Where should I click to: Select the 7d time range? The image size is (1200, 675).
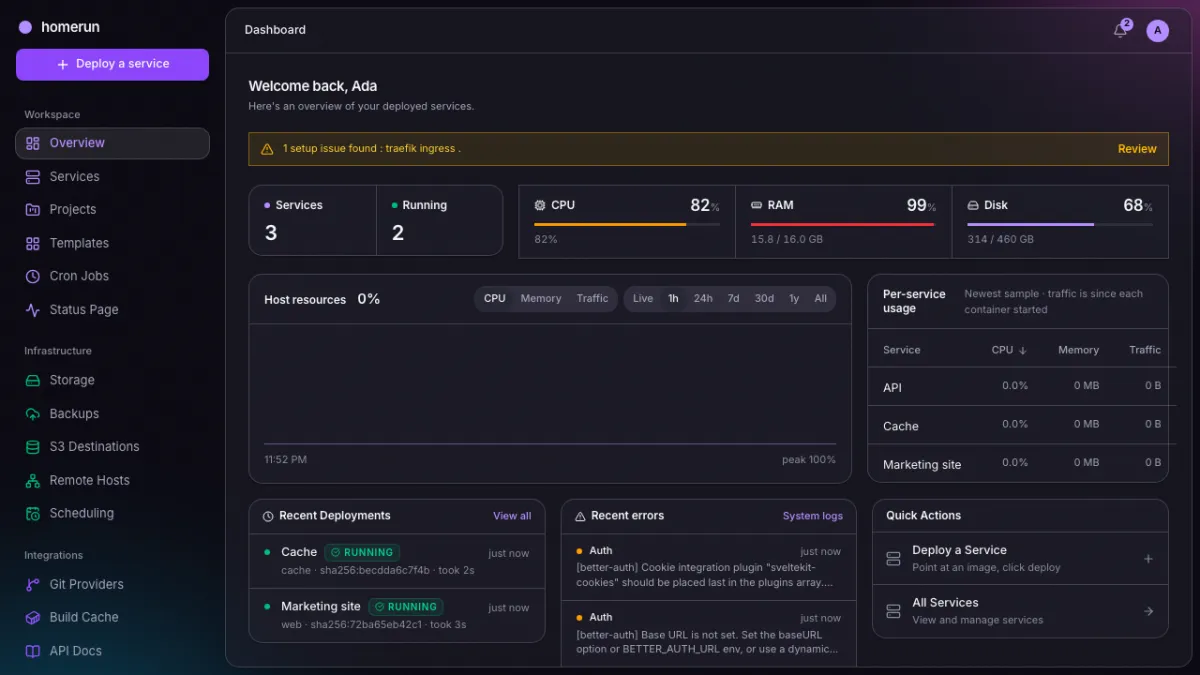733,299
